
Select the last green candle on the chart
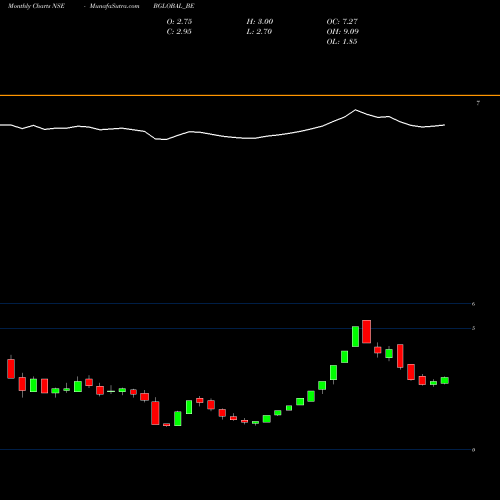[x=445, y=380]
